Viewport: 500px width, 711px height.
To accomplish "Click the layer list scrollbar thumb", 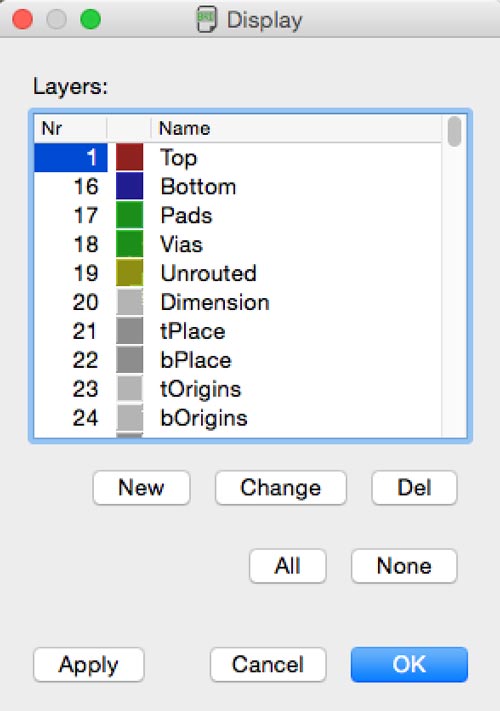I will click(x=454, y=131).
